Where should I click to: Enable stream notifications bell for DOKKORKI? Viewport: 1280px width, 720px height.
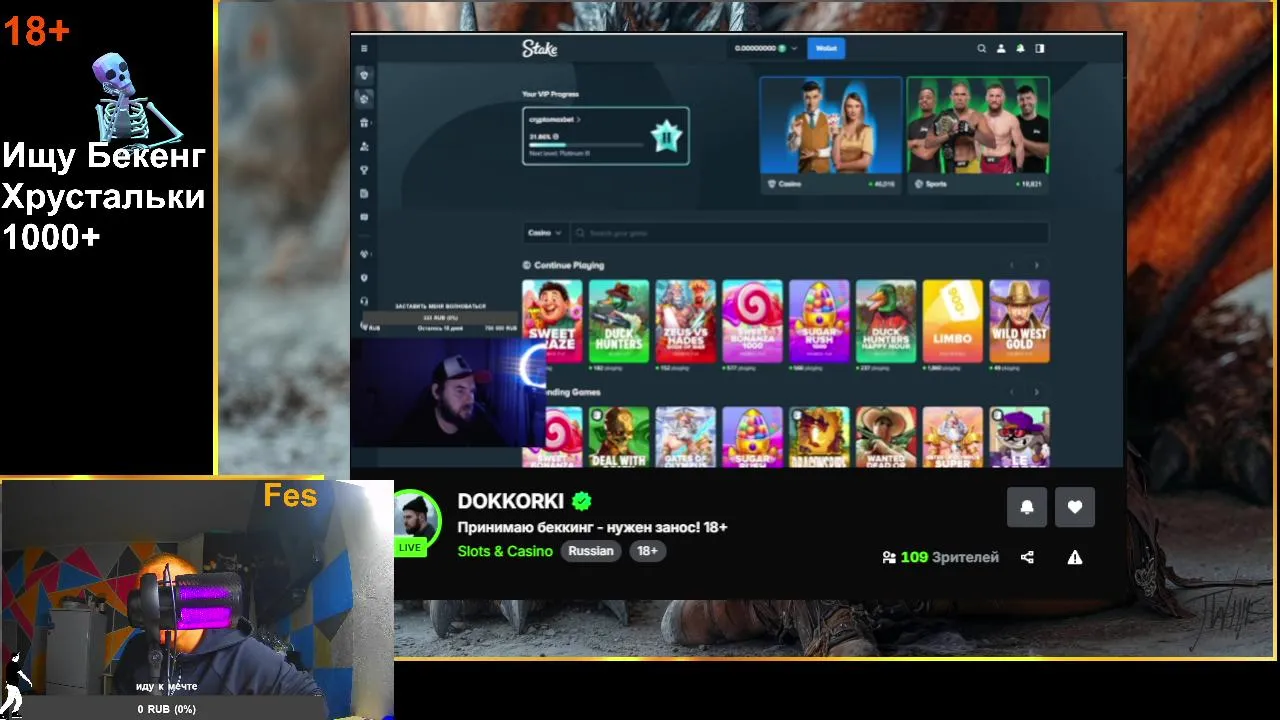click(1027, 507)
